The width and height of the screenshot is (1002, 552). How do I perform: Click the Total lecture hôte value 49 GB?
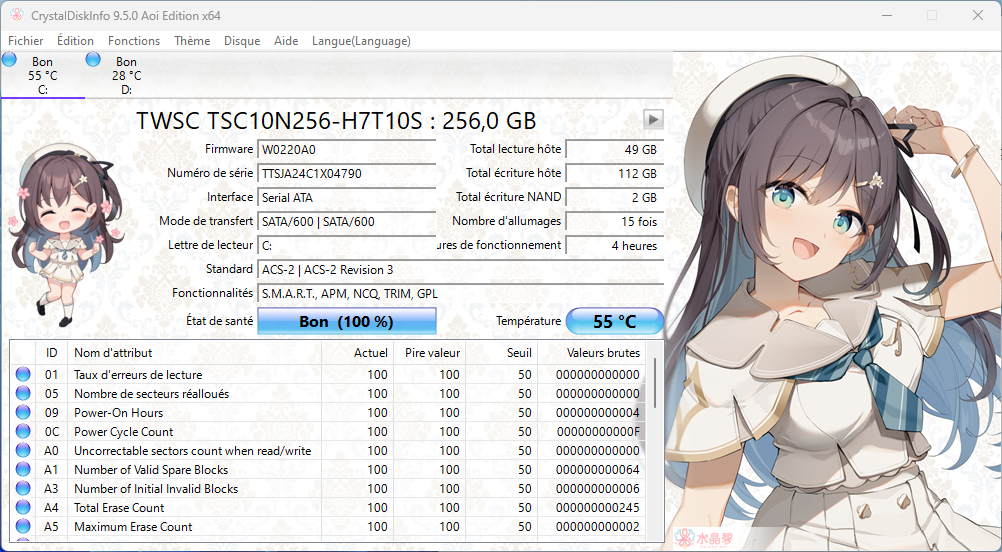[615, 150]
